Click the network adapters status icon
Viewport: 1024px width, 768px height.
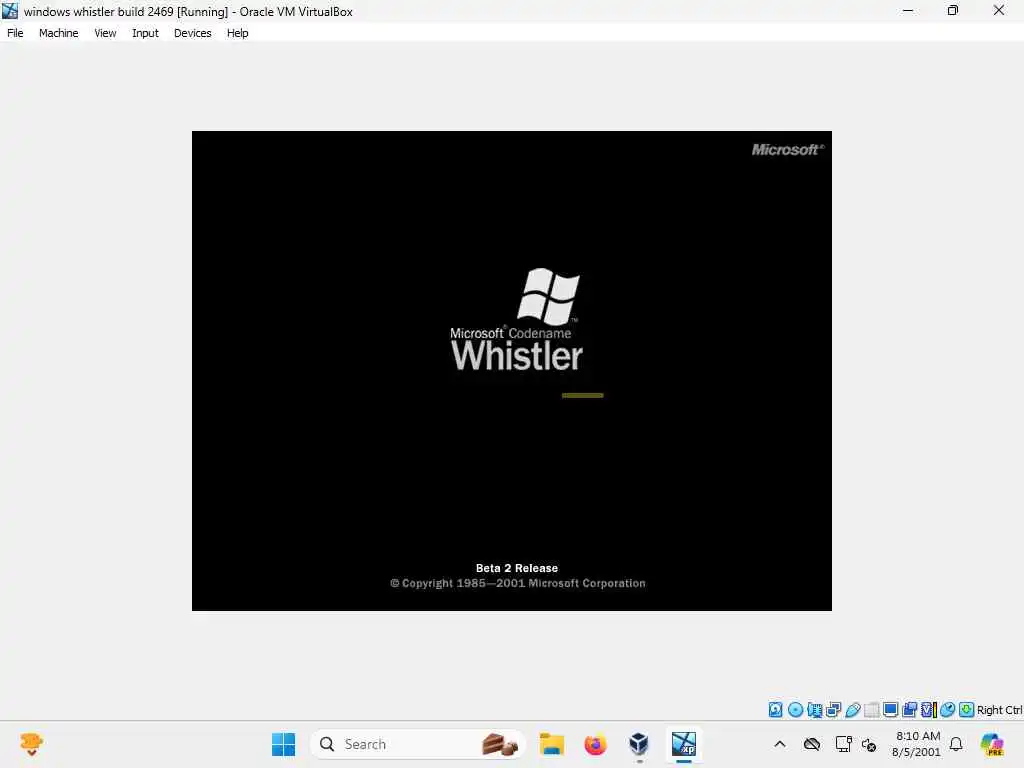[x=833, y=709]
